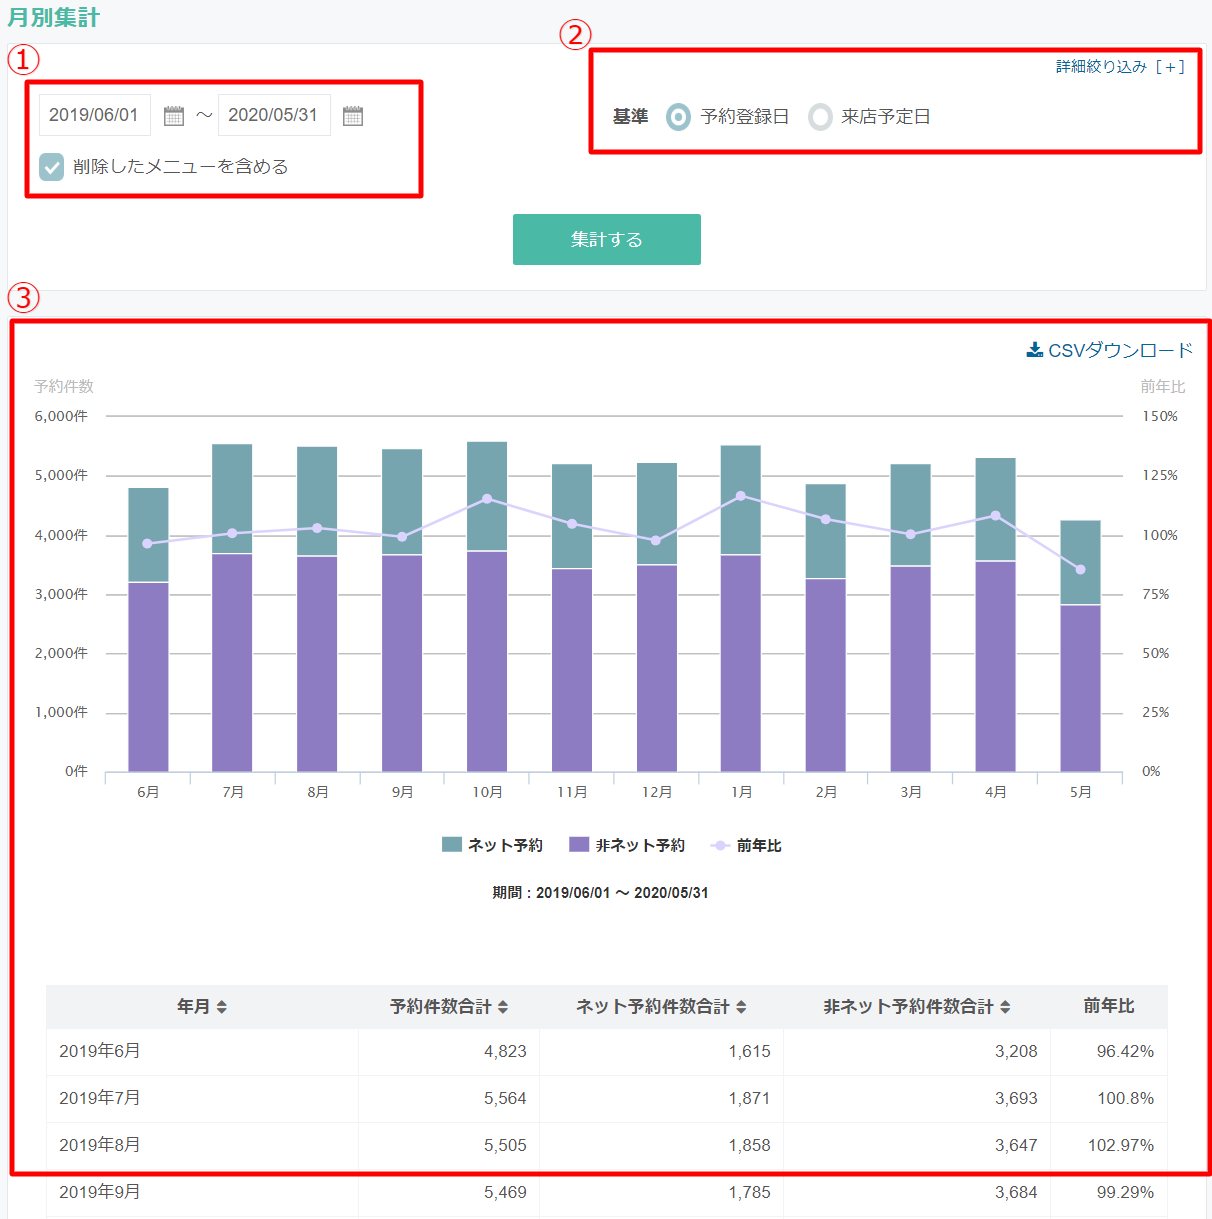Click the CSVダウンロード download icon
Viewport: 1212px width, 1219px height.
tap(1035, 350)
